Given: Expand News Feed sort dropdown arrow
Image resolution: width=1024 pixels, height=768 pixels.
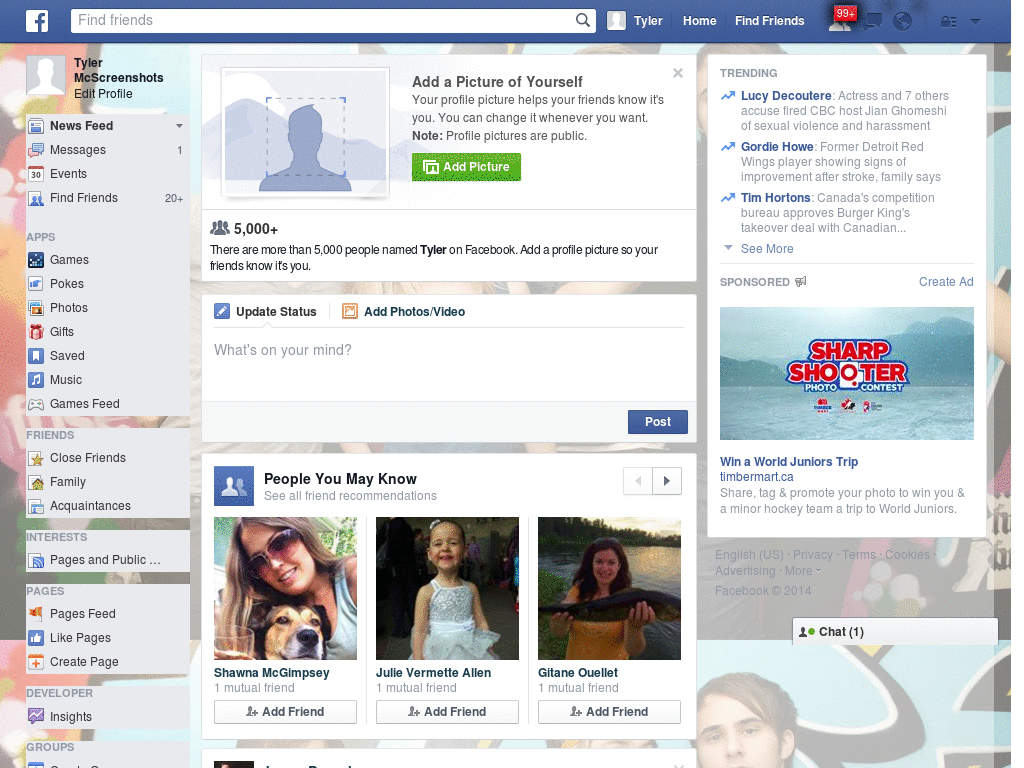Looking at the screenshot, I should pos(179,125).
